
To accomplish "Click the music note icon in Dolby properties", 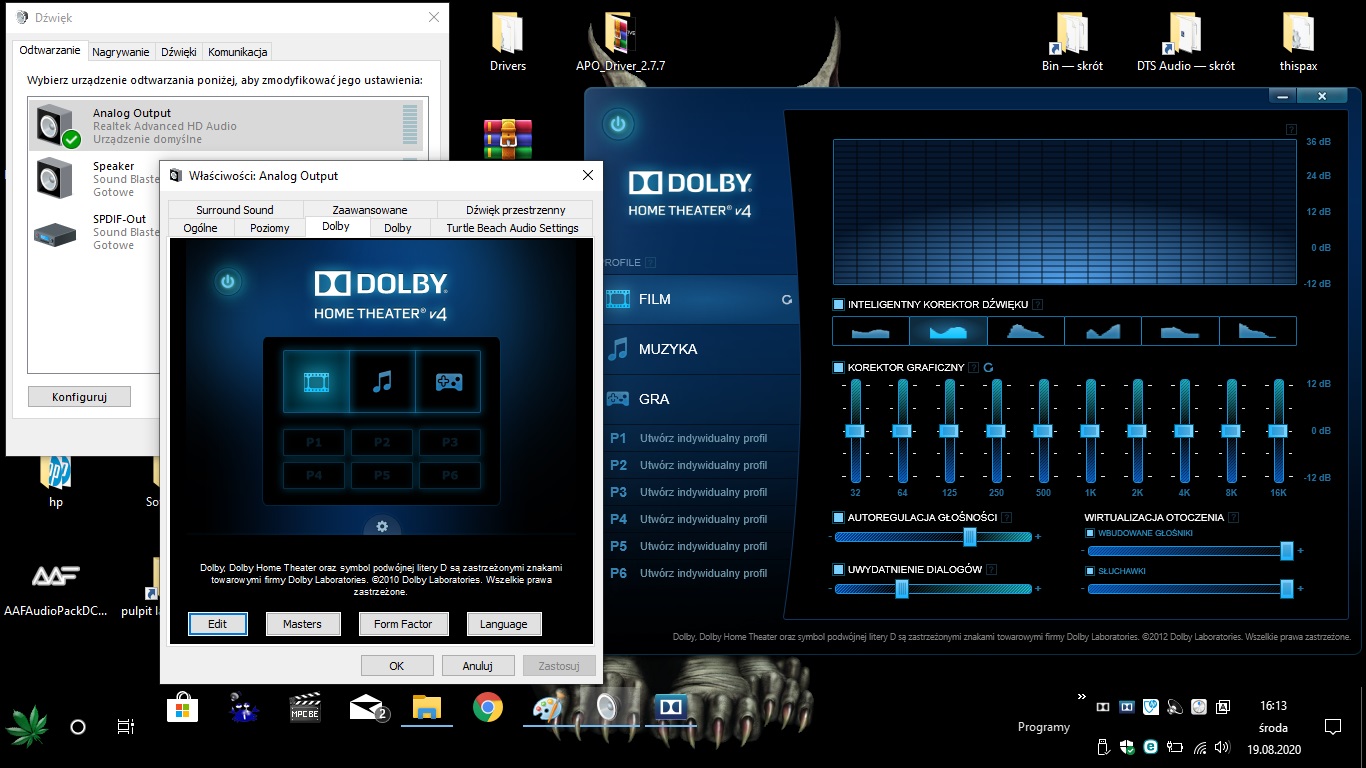I will [x=382, y=381].
